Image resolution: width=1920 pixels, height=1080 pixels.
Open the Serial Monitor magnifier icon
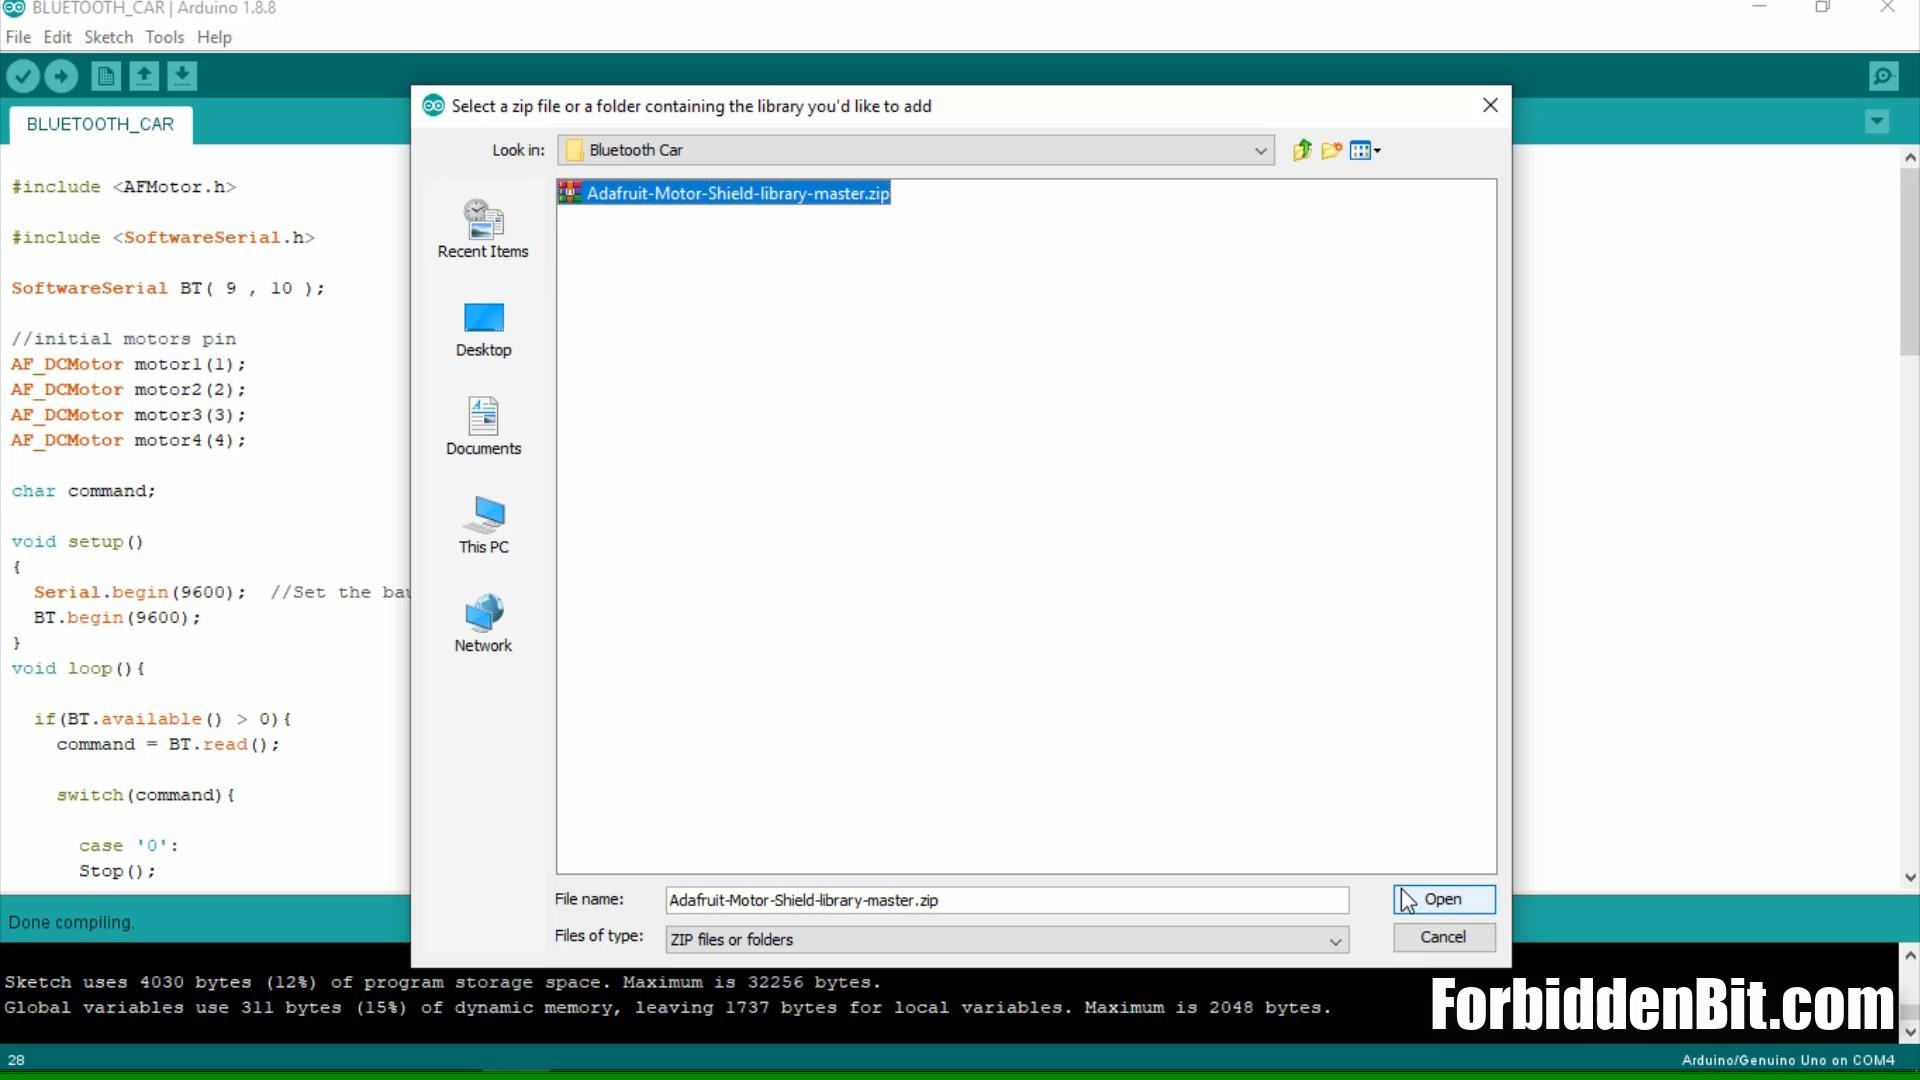[x=1883, y=76]
